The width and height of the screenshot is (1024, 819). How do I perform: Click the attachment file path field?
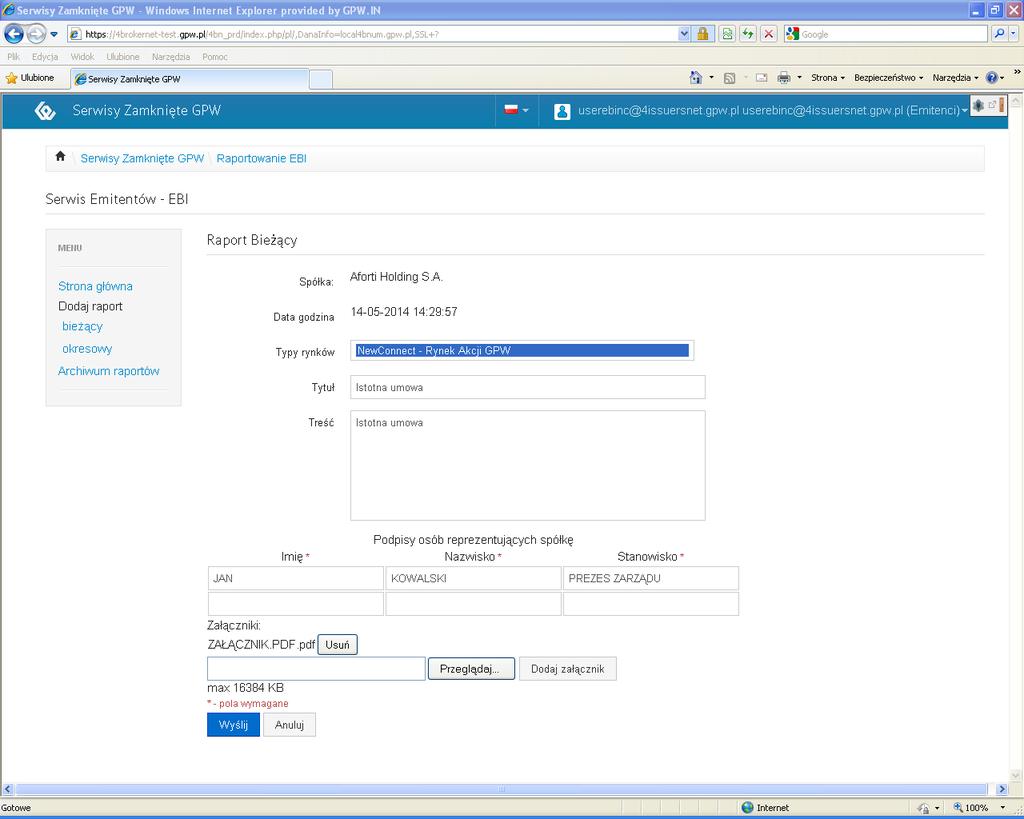tap(316, 669)
